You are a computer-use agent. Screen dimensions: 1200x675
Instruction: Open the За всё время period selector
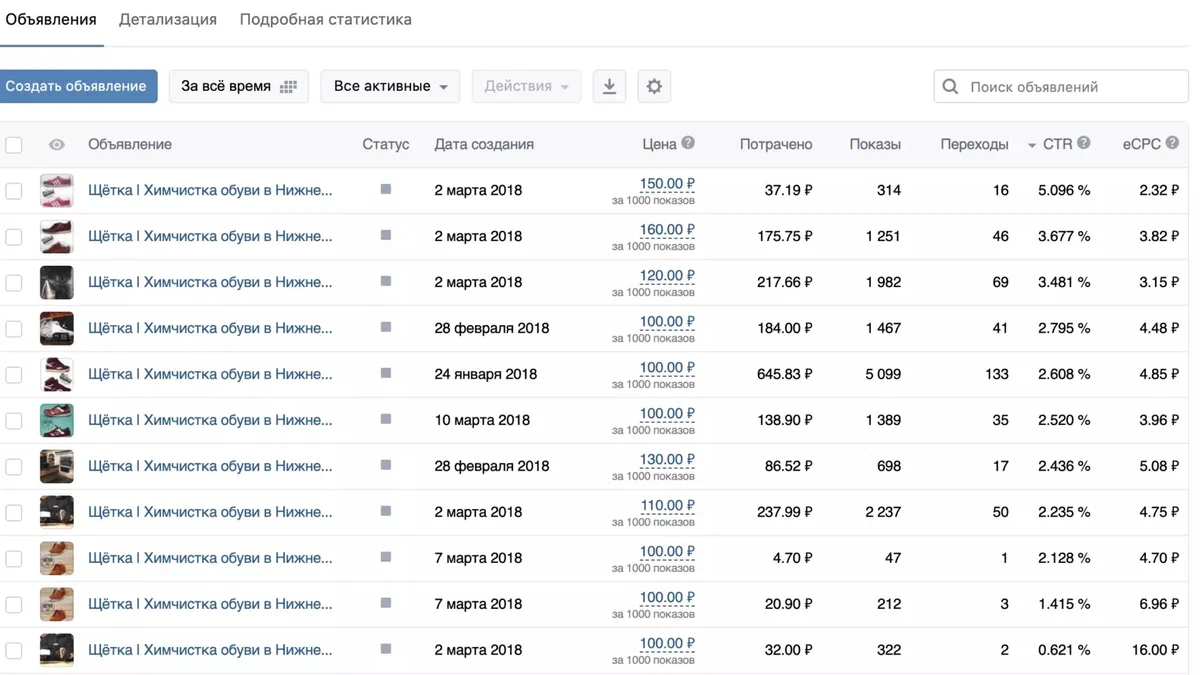tap(238, 87)
